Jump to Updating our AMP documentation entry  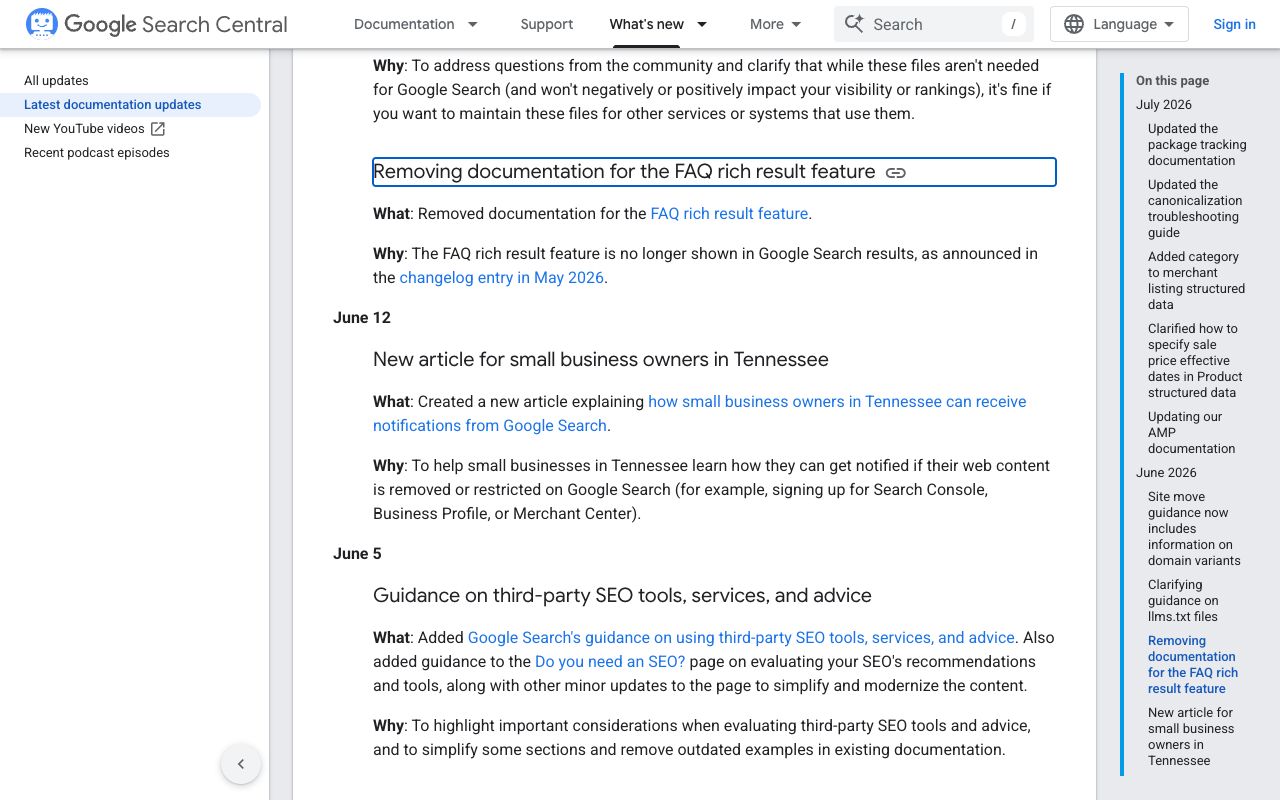pyautogui.click(x=1191, y=432)
